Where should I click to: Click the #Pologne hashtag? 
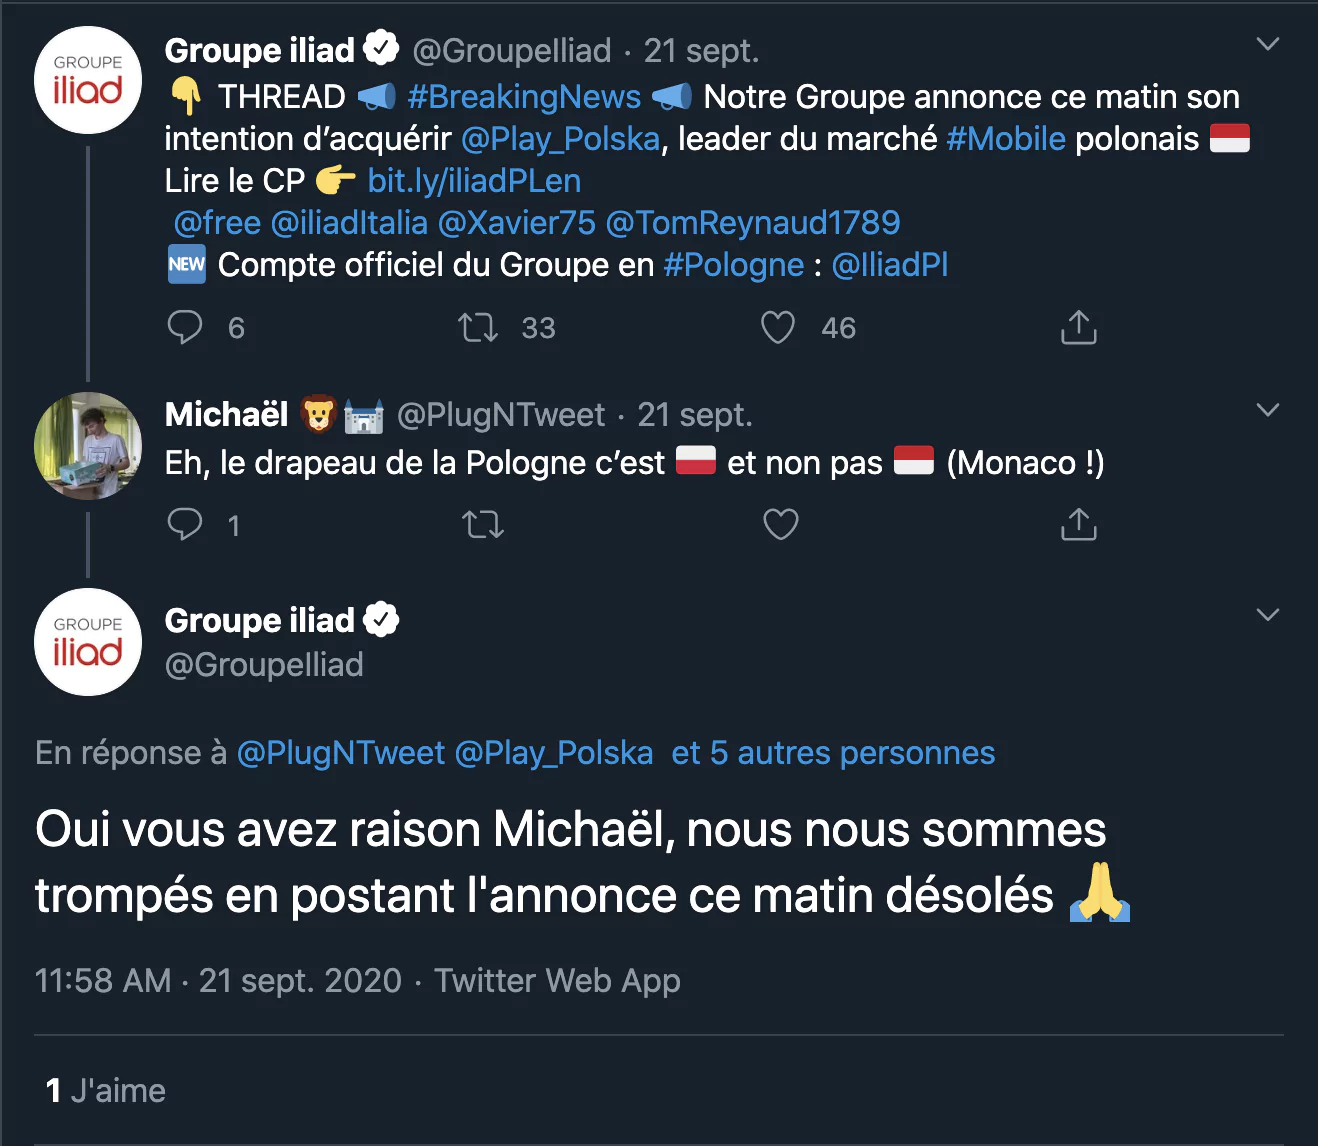733,265
